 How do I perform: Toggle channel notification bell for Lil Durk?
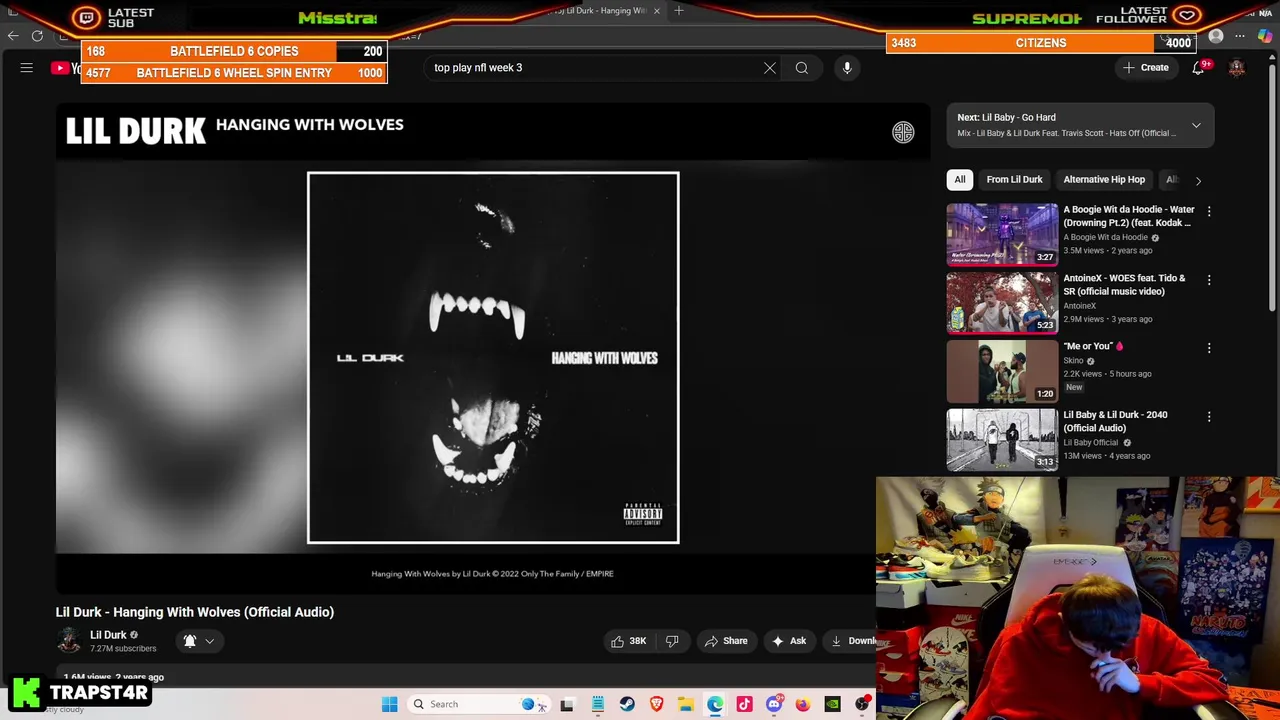point(190,641)
